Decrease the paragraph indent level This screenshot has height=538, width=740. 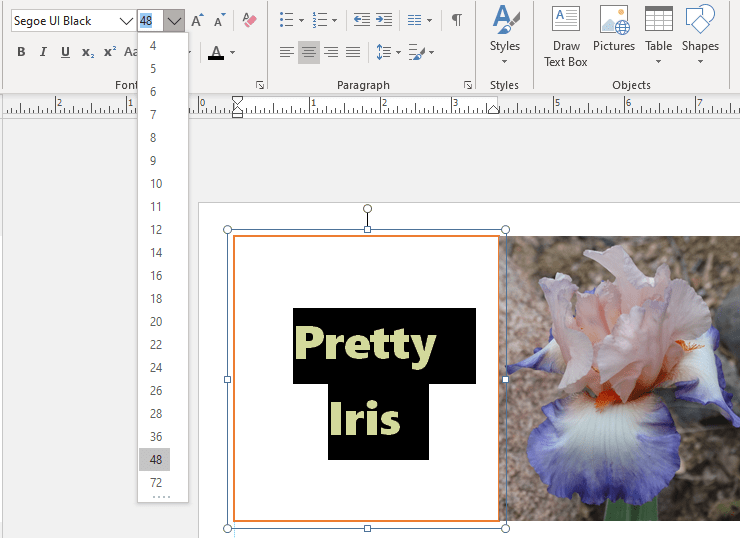361,20
